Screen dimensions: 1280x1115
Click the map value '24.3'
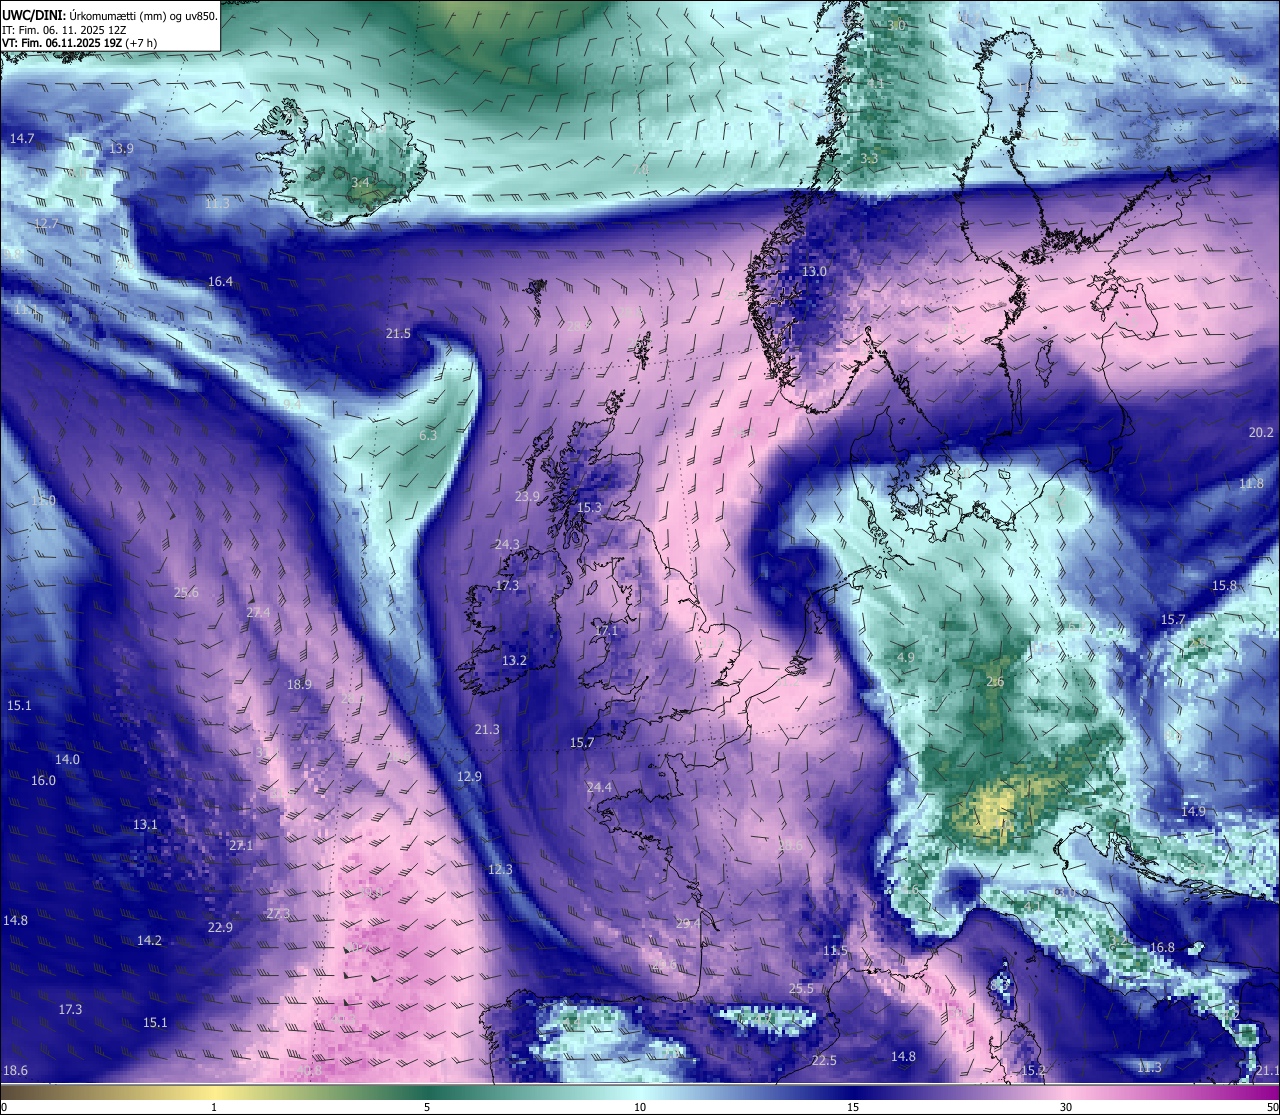tap(507, 545)
